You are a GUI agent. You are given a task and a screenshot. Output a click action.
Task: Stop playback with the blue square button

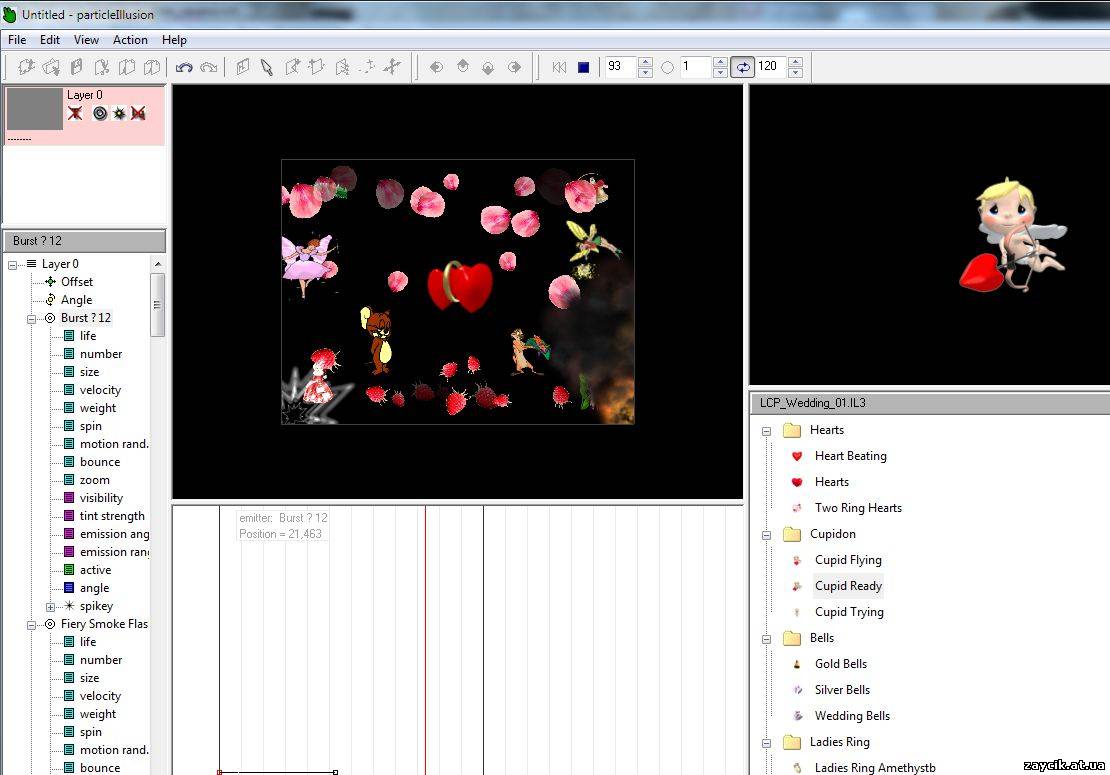[x=583, y=67]
